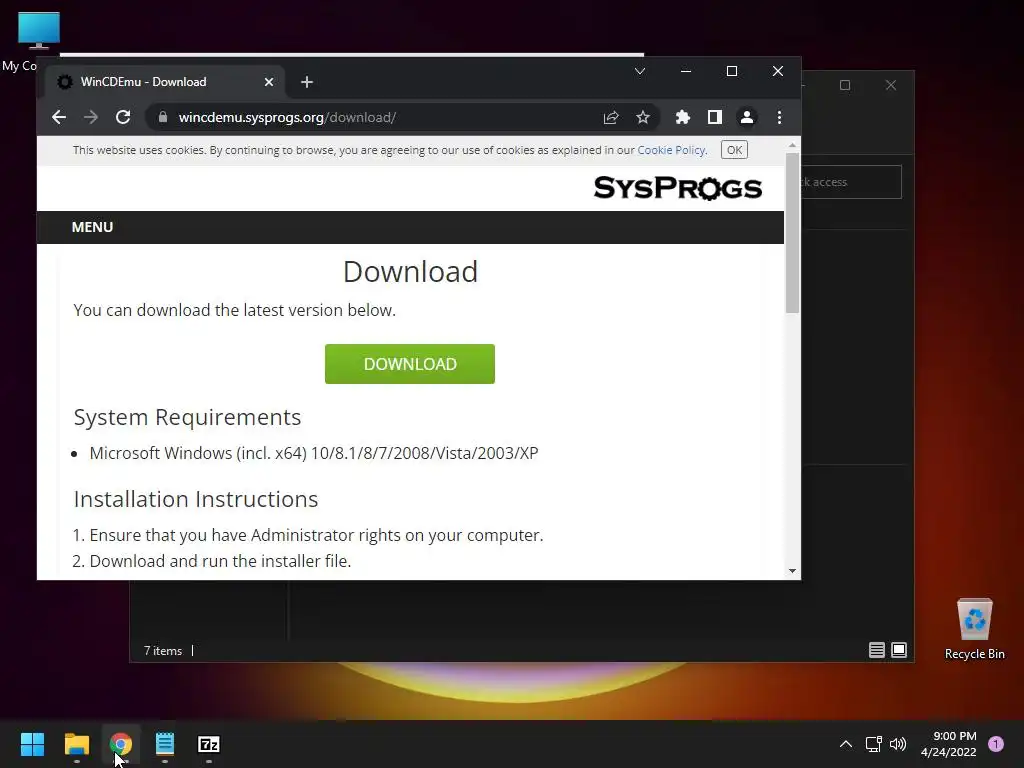This screenshot has height=768, width=1024.
Task: Click the green DOWNLOAD button
Action: tap(409, 364)
